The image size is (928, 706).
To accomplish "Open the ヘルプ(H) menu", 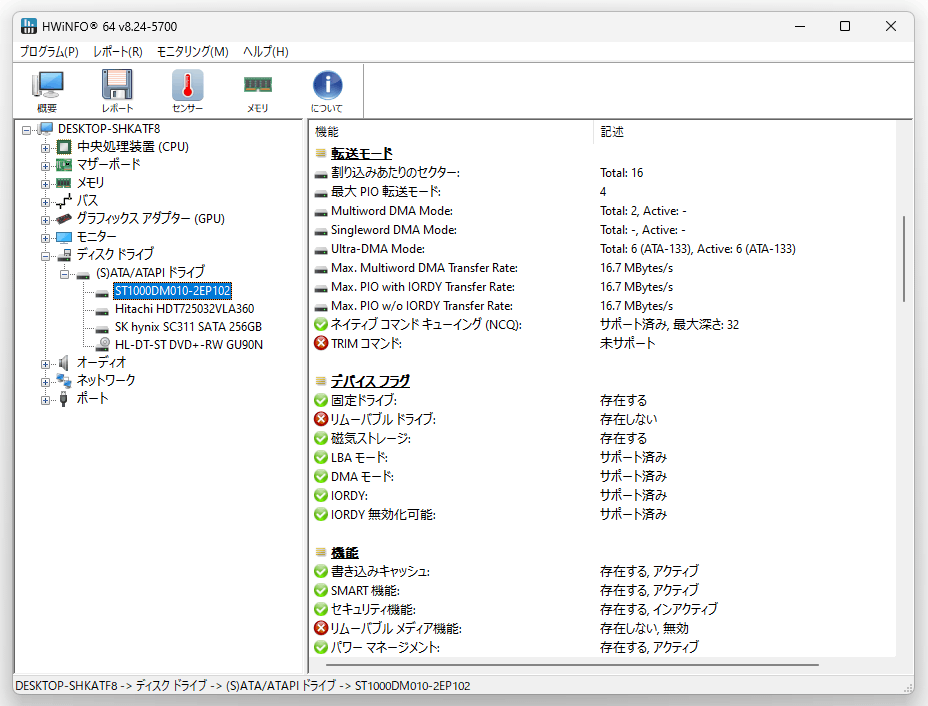I will pos(266,51).
